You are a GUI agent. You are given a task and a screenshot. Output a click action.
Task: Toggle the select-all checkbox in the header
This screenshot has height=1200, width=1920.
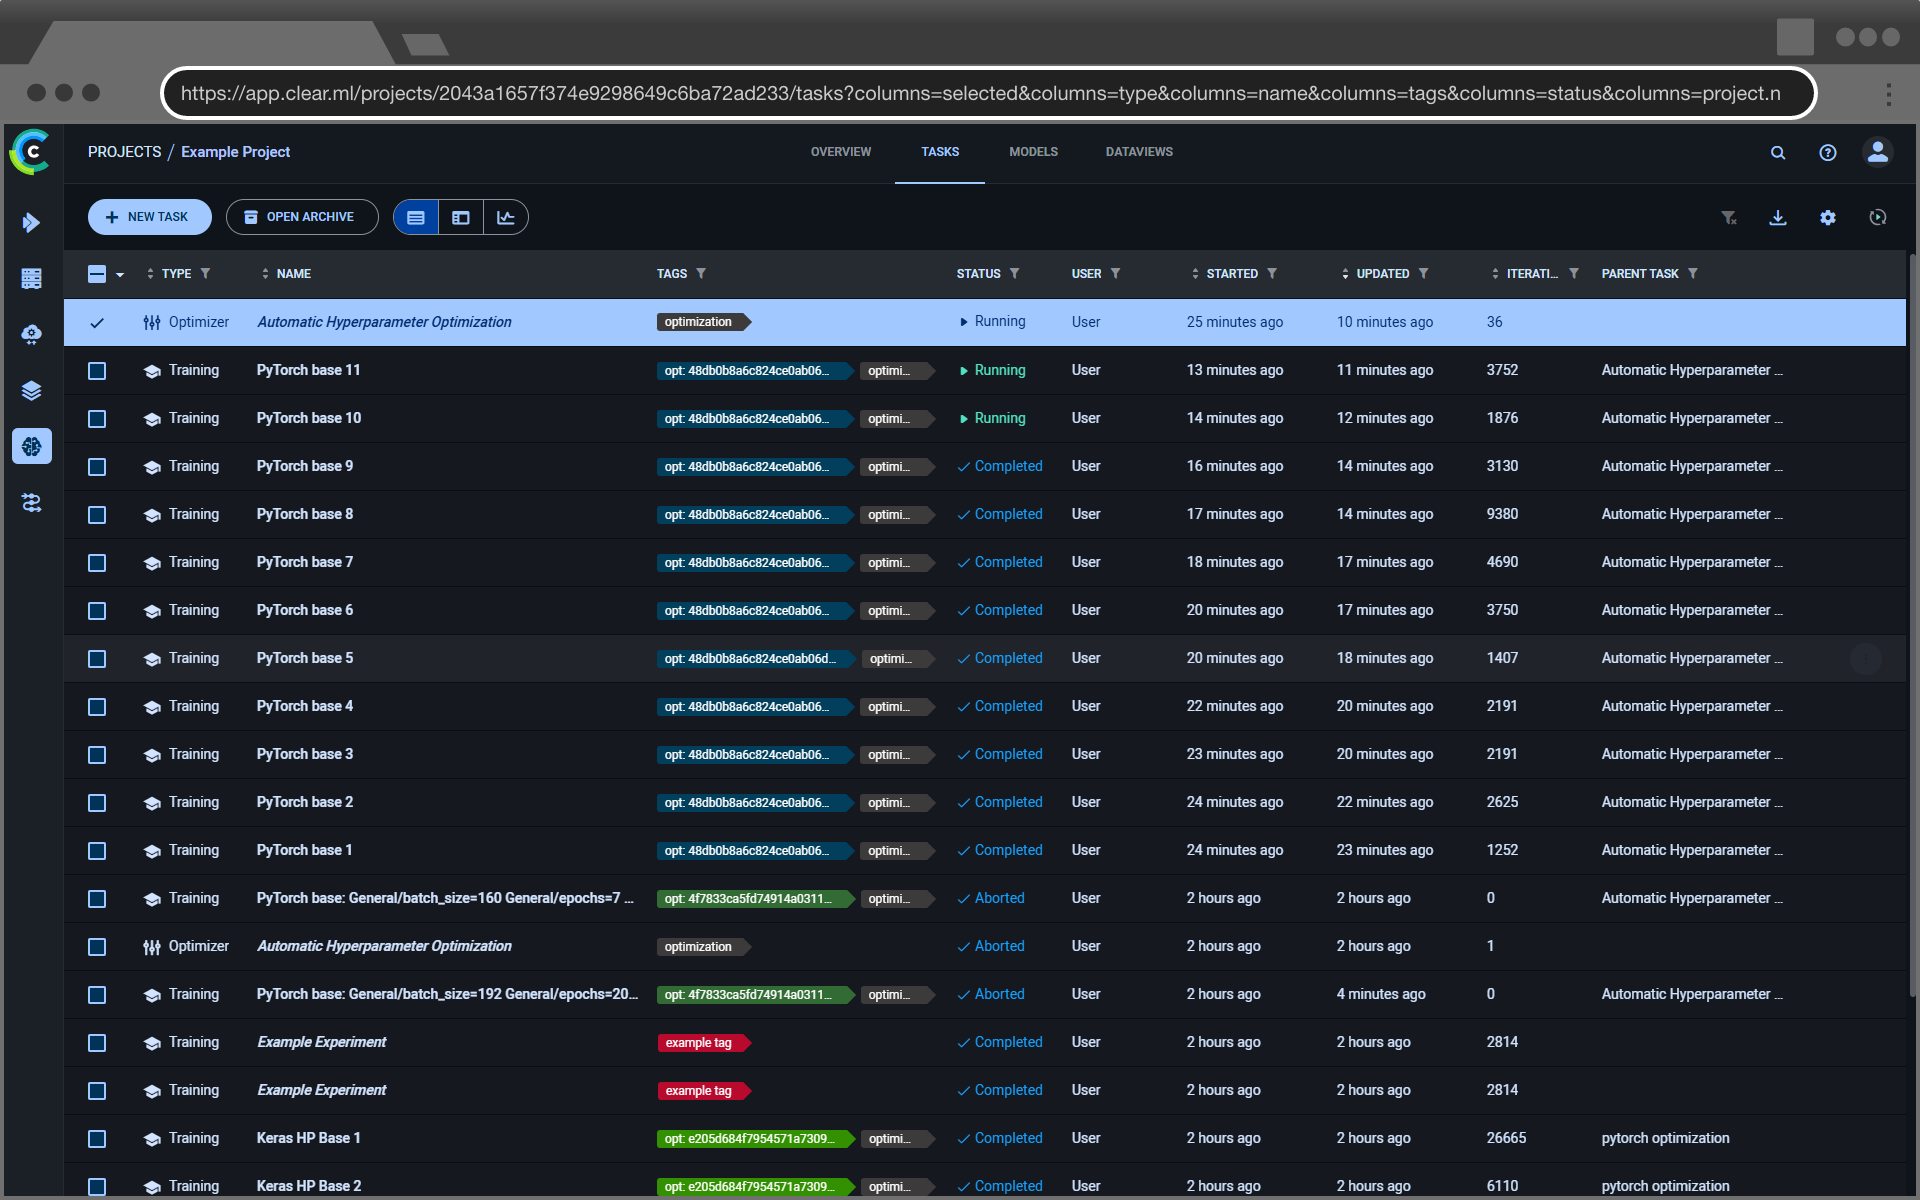tap(96, 273)
